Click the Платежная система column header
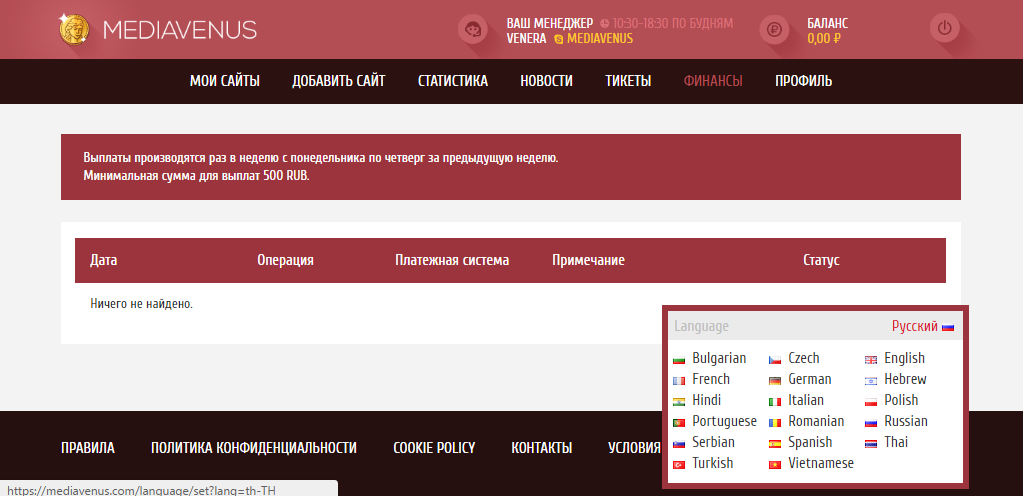This screenshot has height=496, width=1023. [452, 260]
